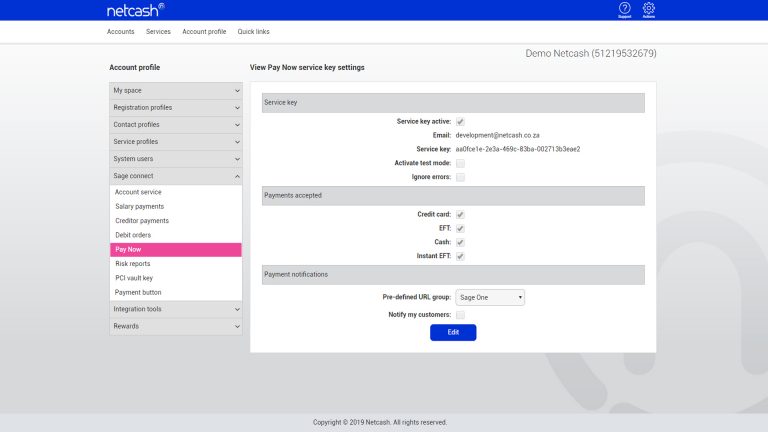Click the blue Edit button
The height and width of the screenshot is (432, 768).
(x=453, y=333)
